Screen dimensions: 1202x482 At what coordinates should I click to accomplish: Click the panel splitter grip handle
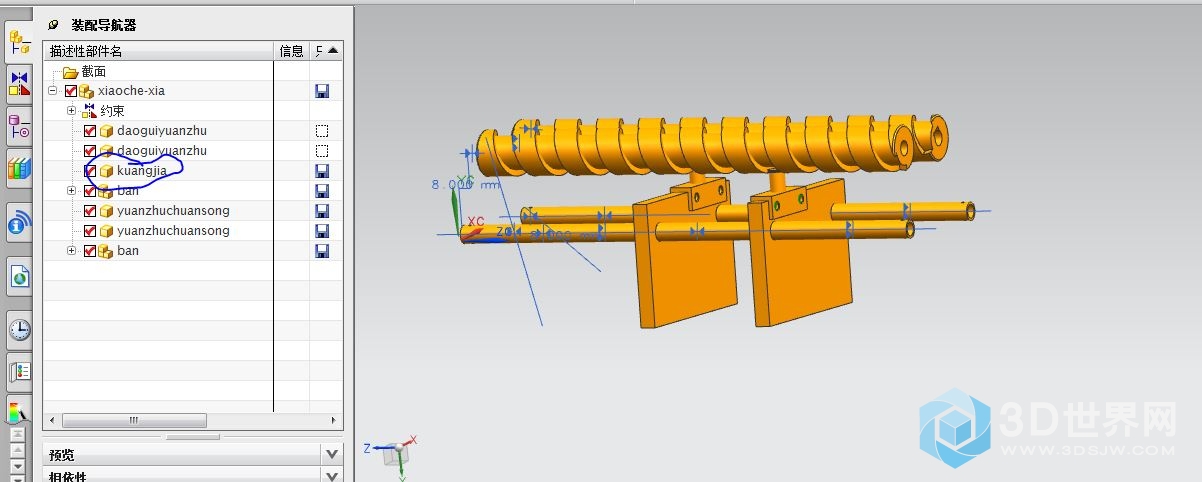tap(193, 437)
